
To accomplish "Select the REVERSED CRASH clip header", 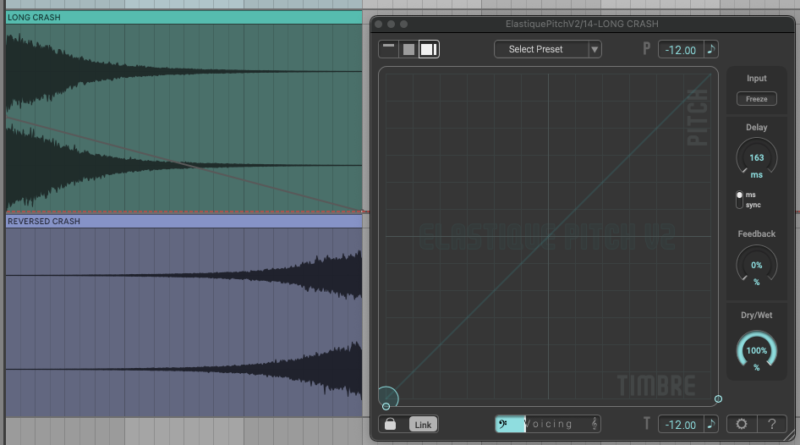I will click(182, 221).
